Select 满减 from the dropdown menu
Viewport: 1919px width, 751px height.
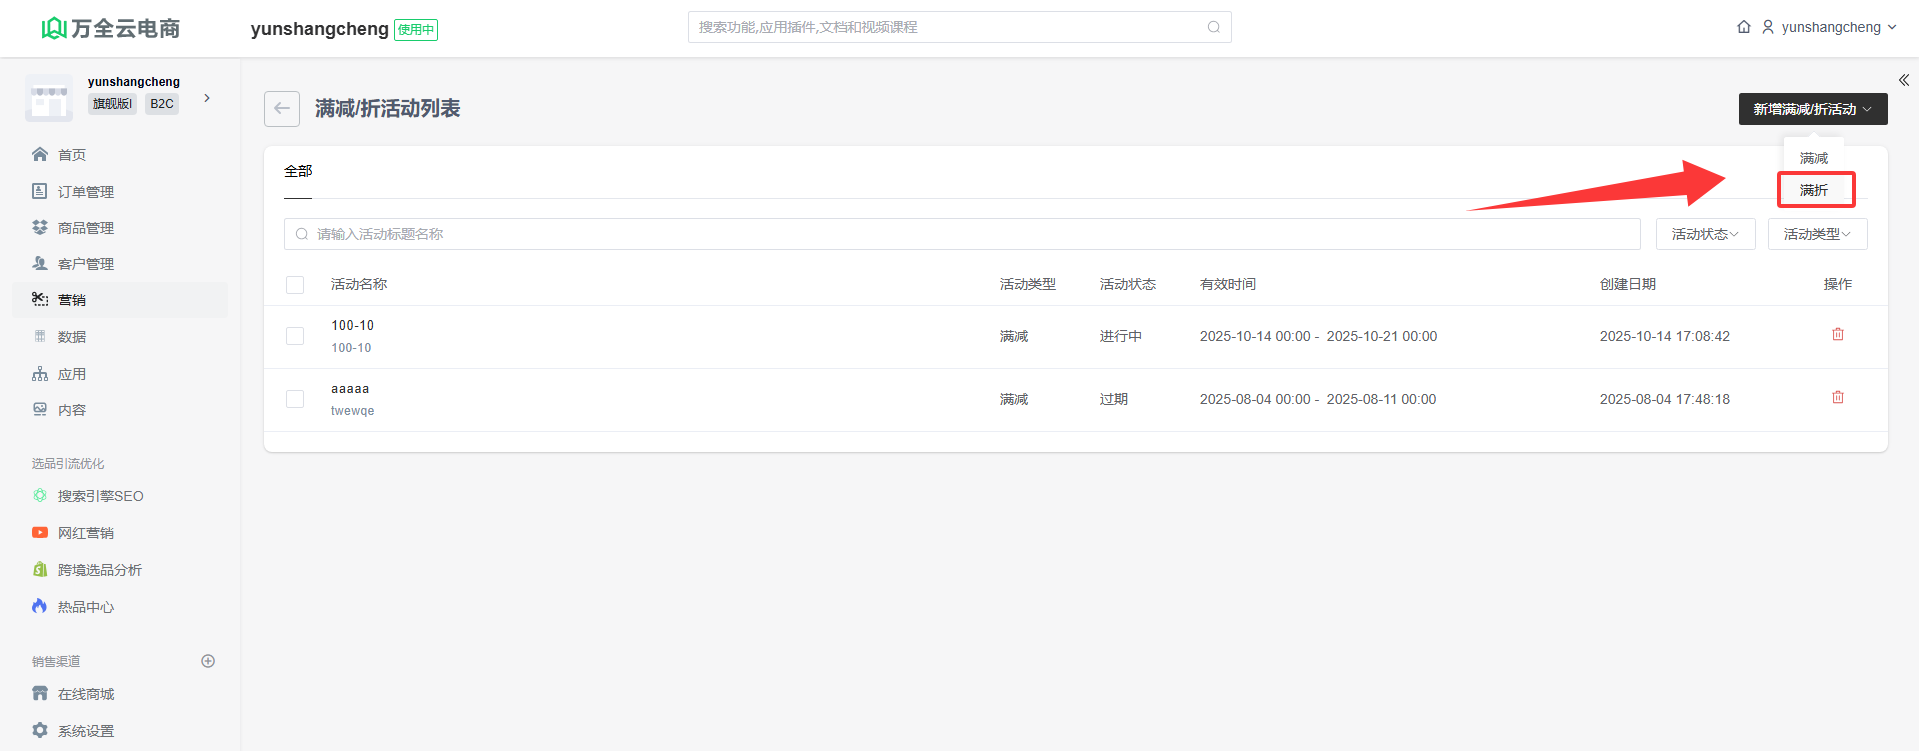[1814, 158]
